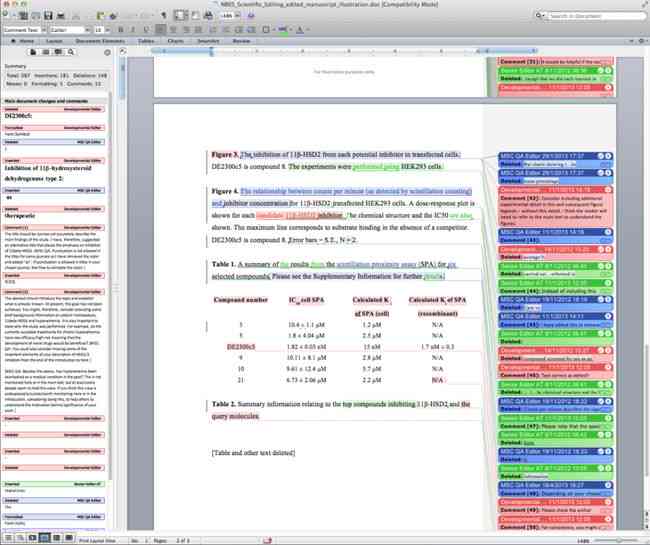Switch to Notebook Layout view icon

click(57, 538)
